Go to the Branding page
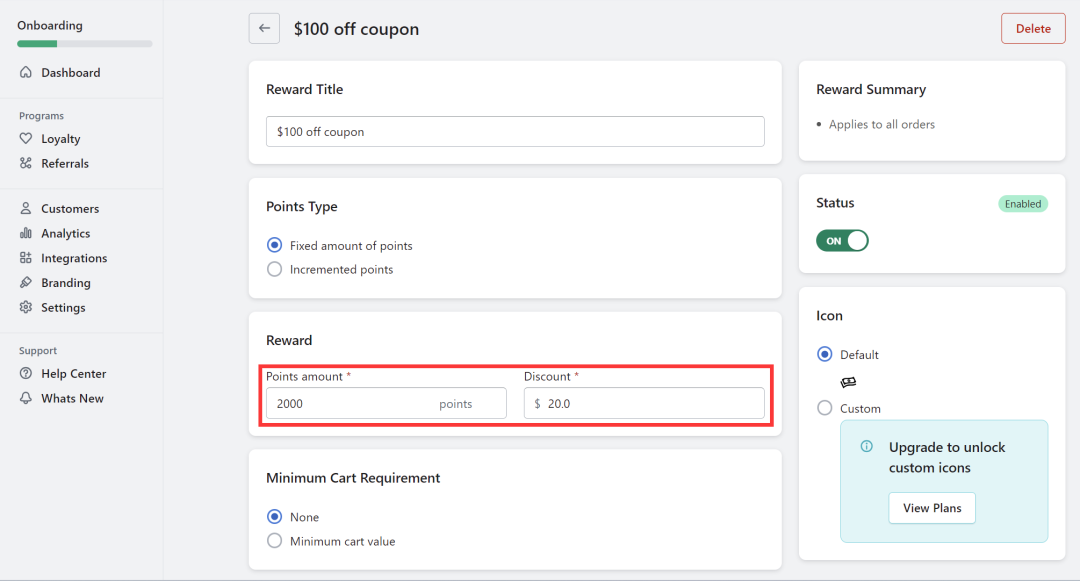This screenshot has width=1080, height=581. pyautogui.click(x=65, y=283)
